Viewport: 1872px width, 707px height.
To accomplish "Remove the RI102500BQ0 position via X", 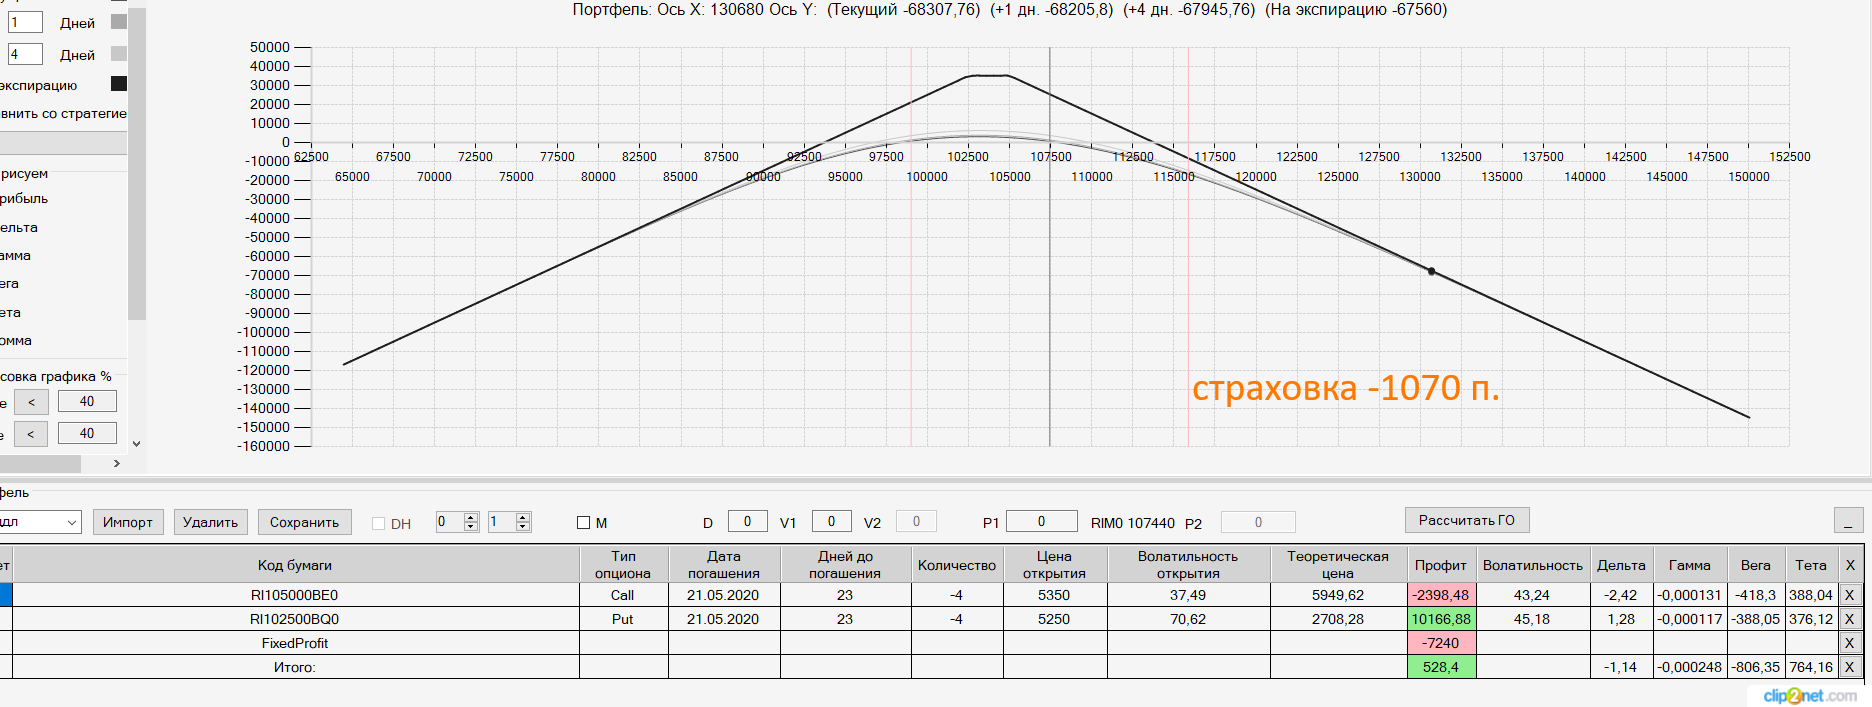I will click(1849, 619).
